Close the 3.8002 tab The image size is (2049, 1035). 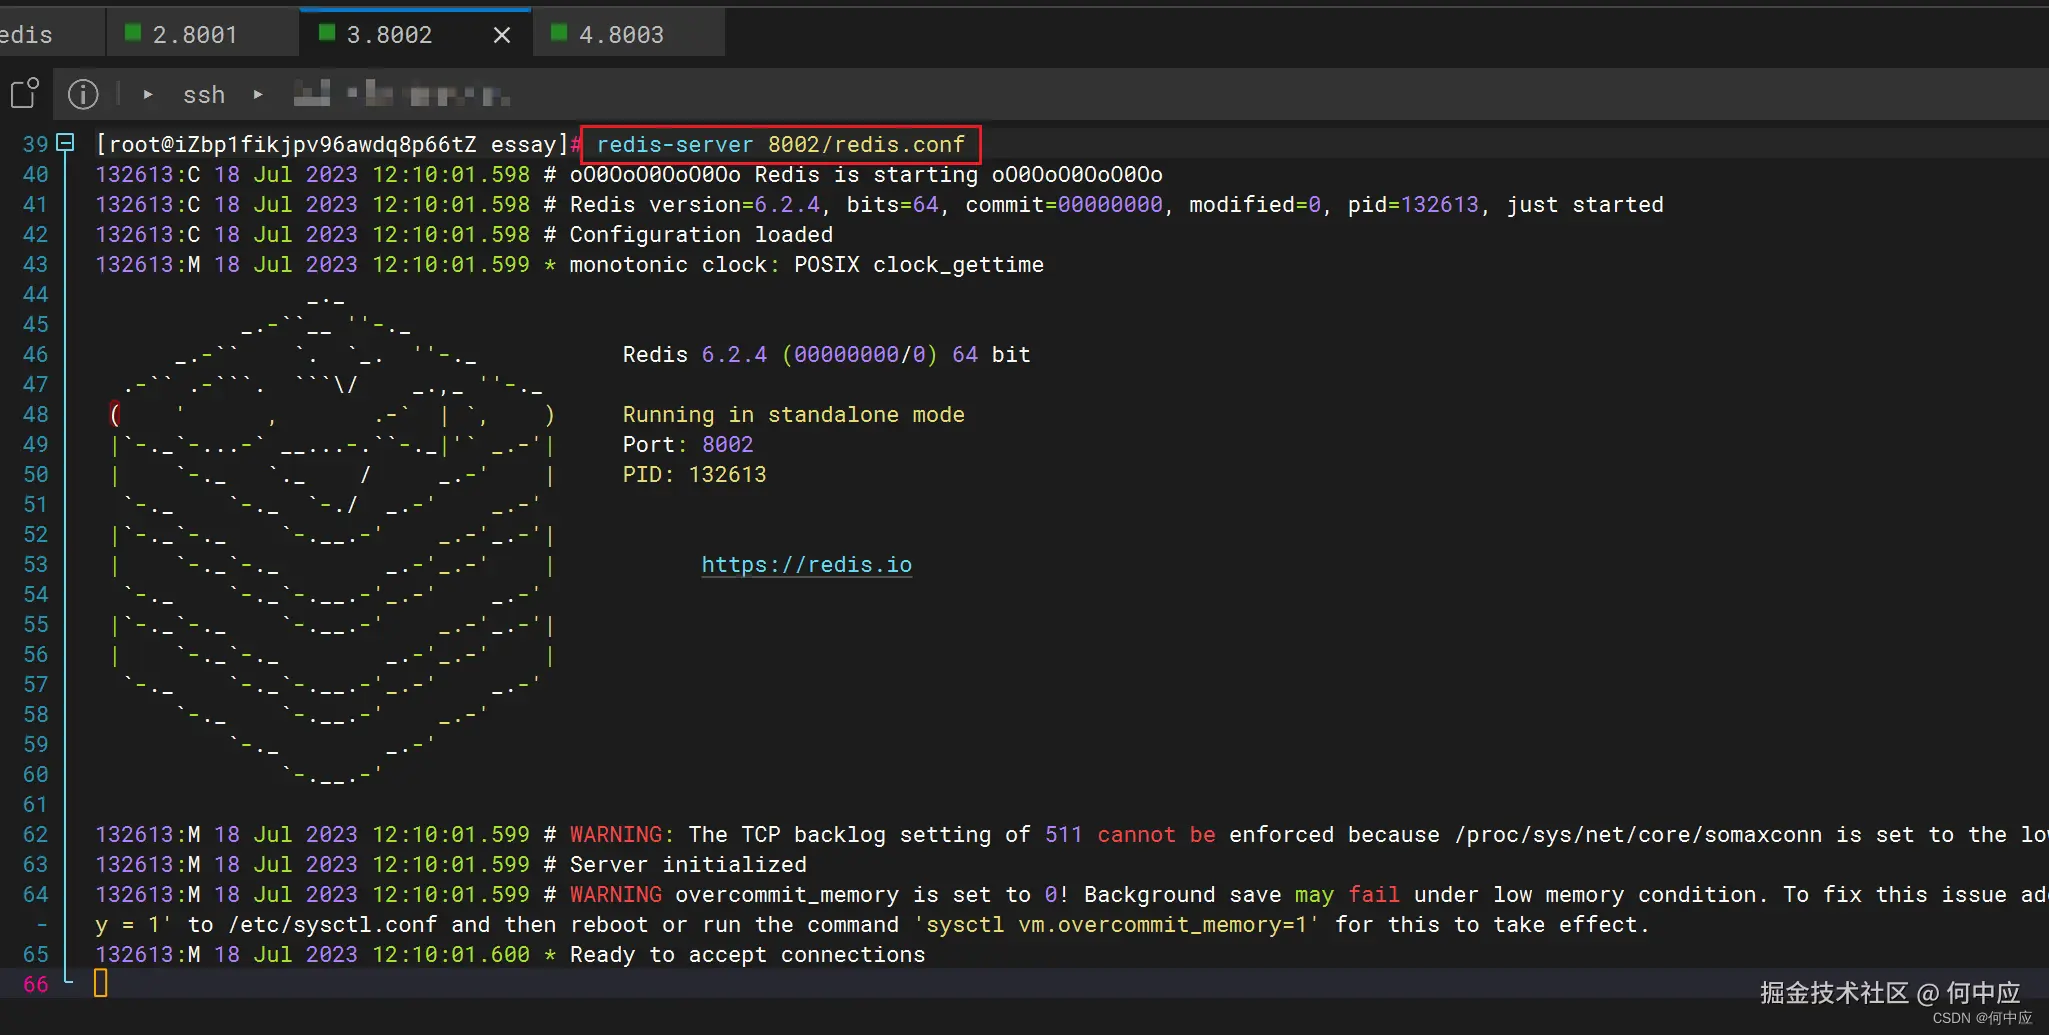[502, 35]
